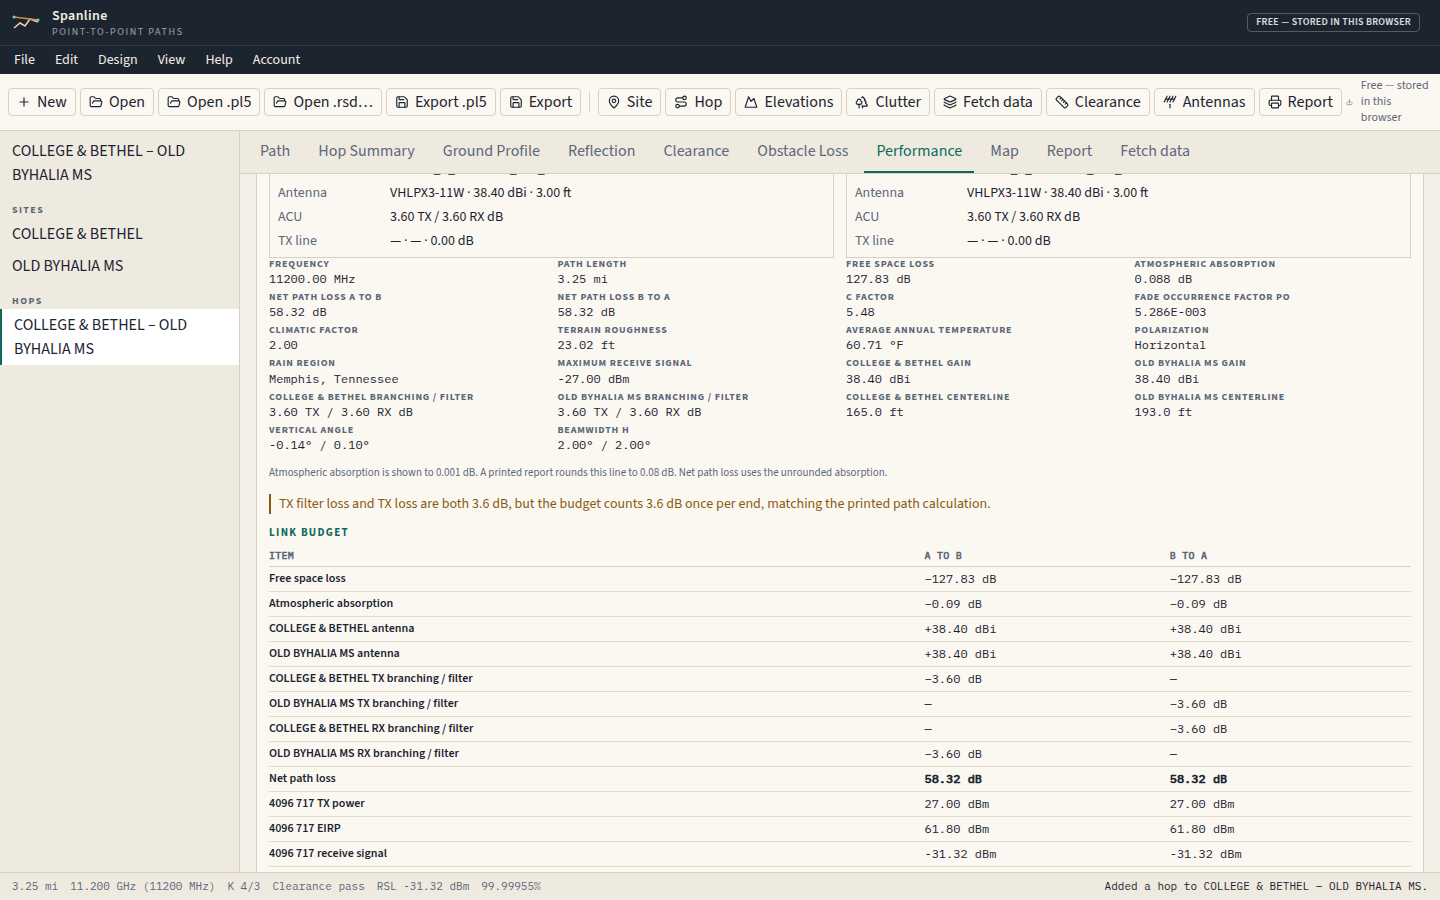The height and width of the screenshot is (900, 1440).
Task: Select OLD BYHALIA MS site in sidebar
Action: point(120,266)
